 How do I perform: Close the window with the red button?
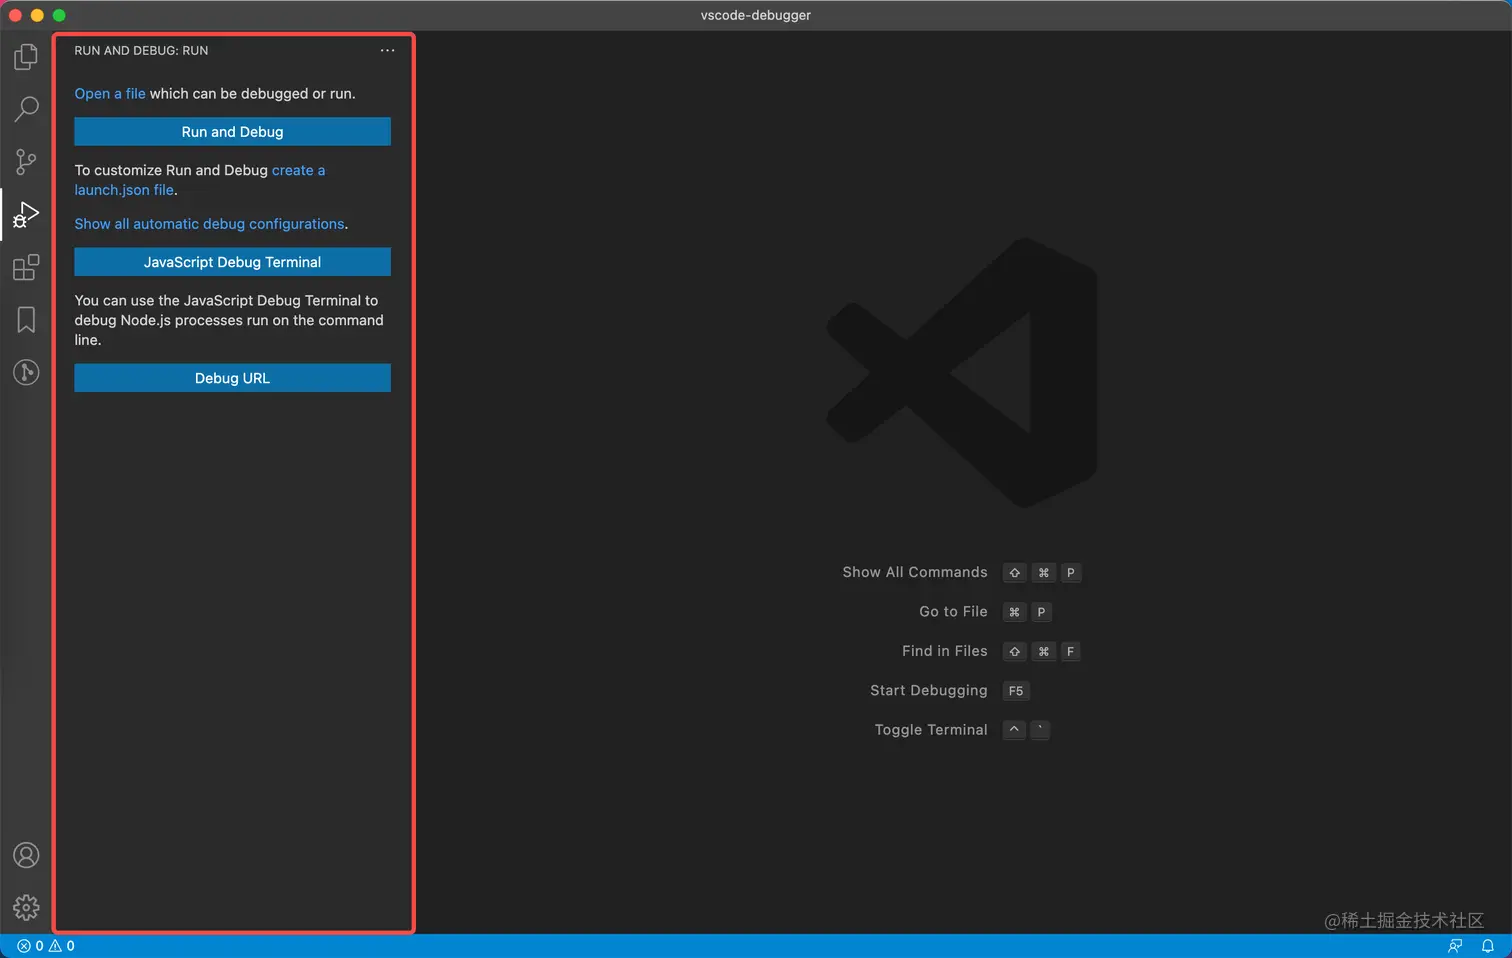15,15
